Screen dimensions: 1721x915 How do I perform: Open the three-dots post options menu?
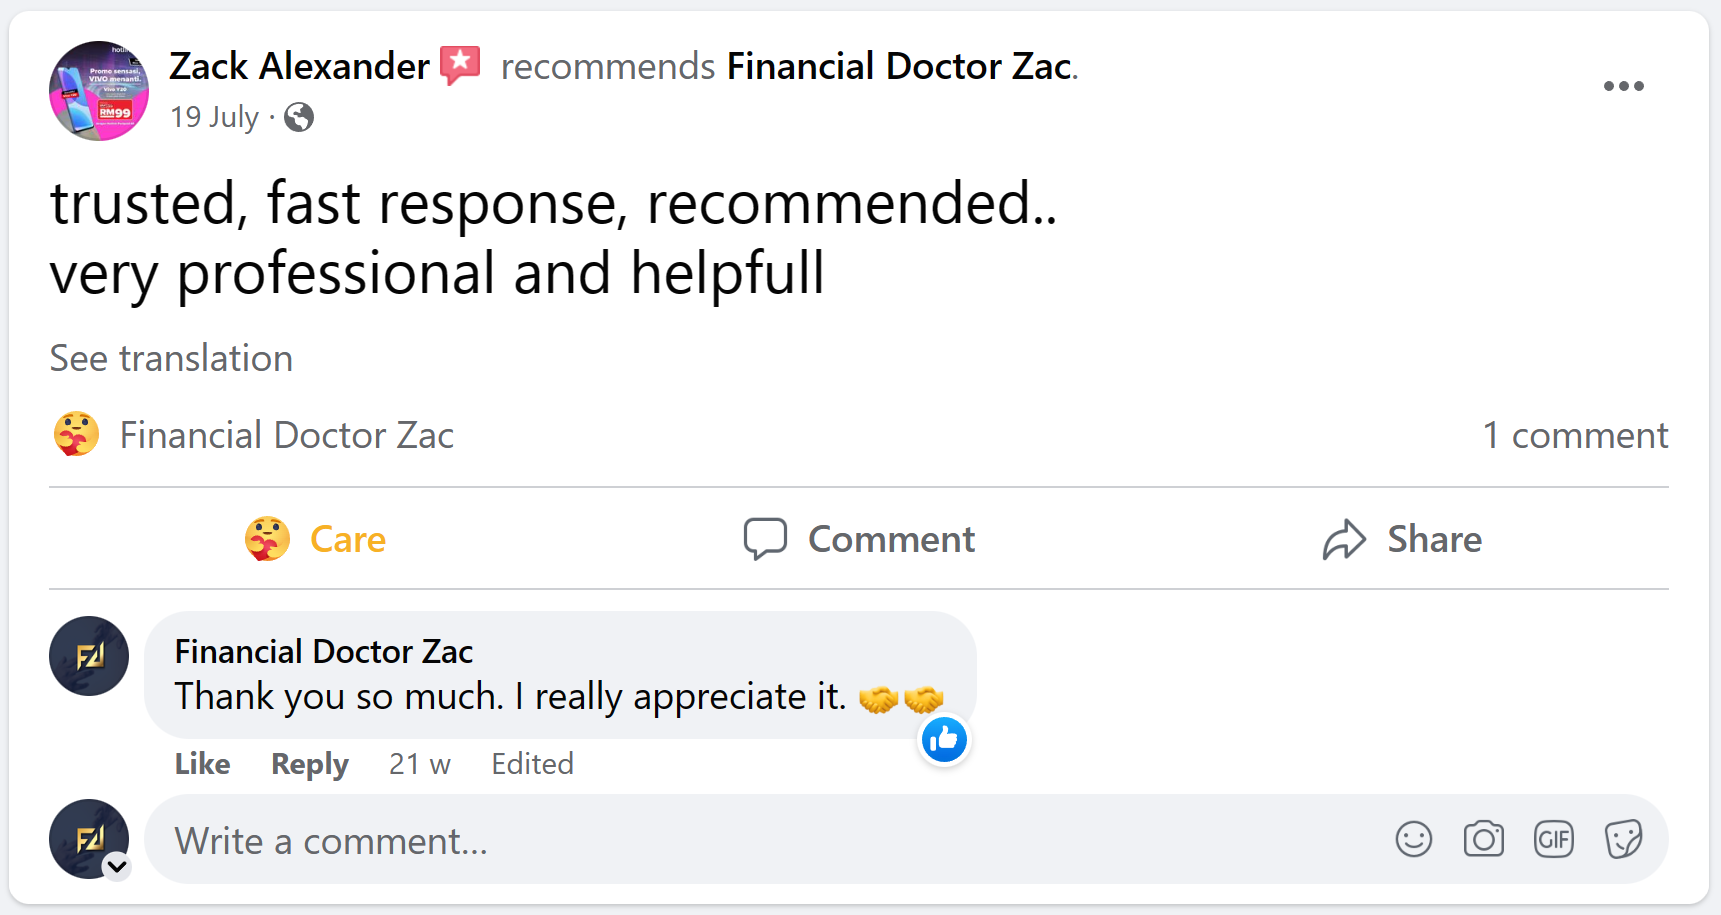[x=1623, y=86]
